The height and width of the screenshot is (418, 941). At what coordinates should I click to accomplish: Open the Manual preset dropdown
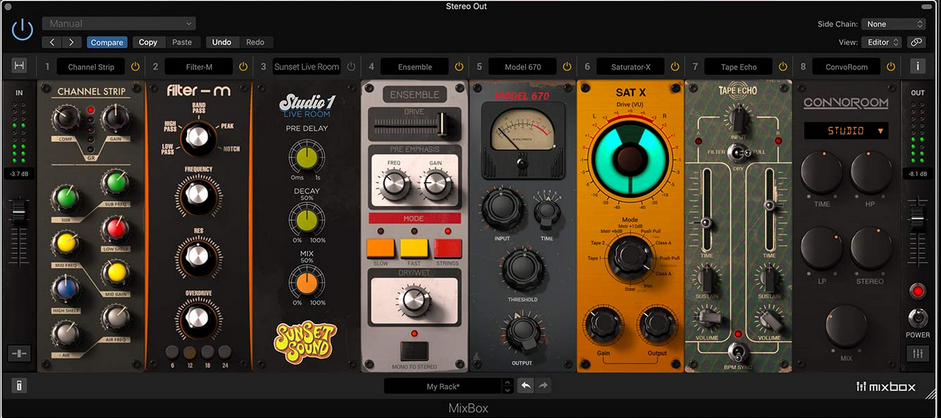[x=119, y=24]
